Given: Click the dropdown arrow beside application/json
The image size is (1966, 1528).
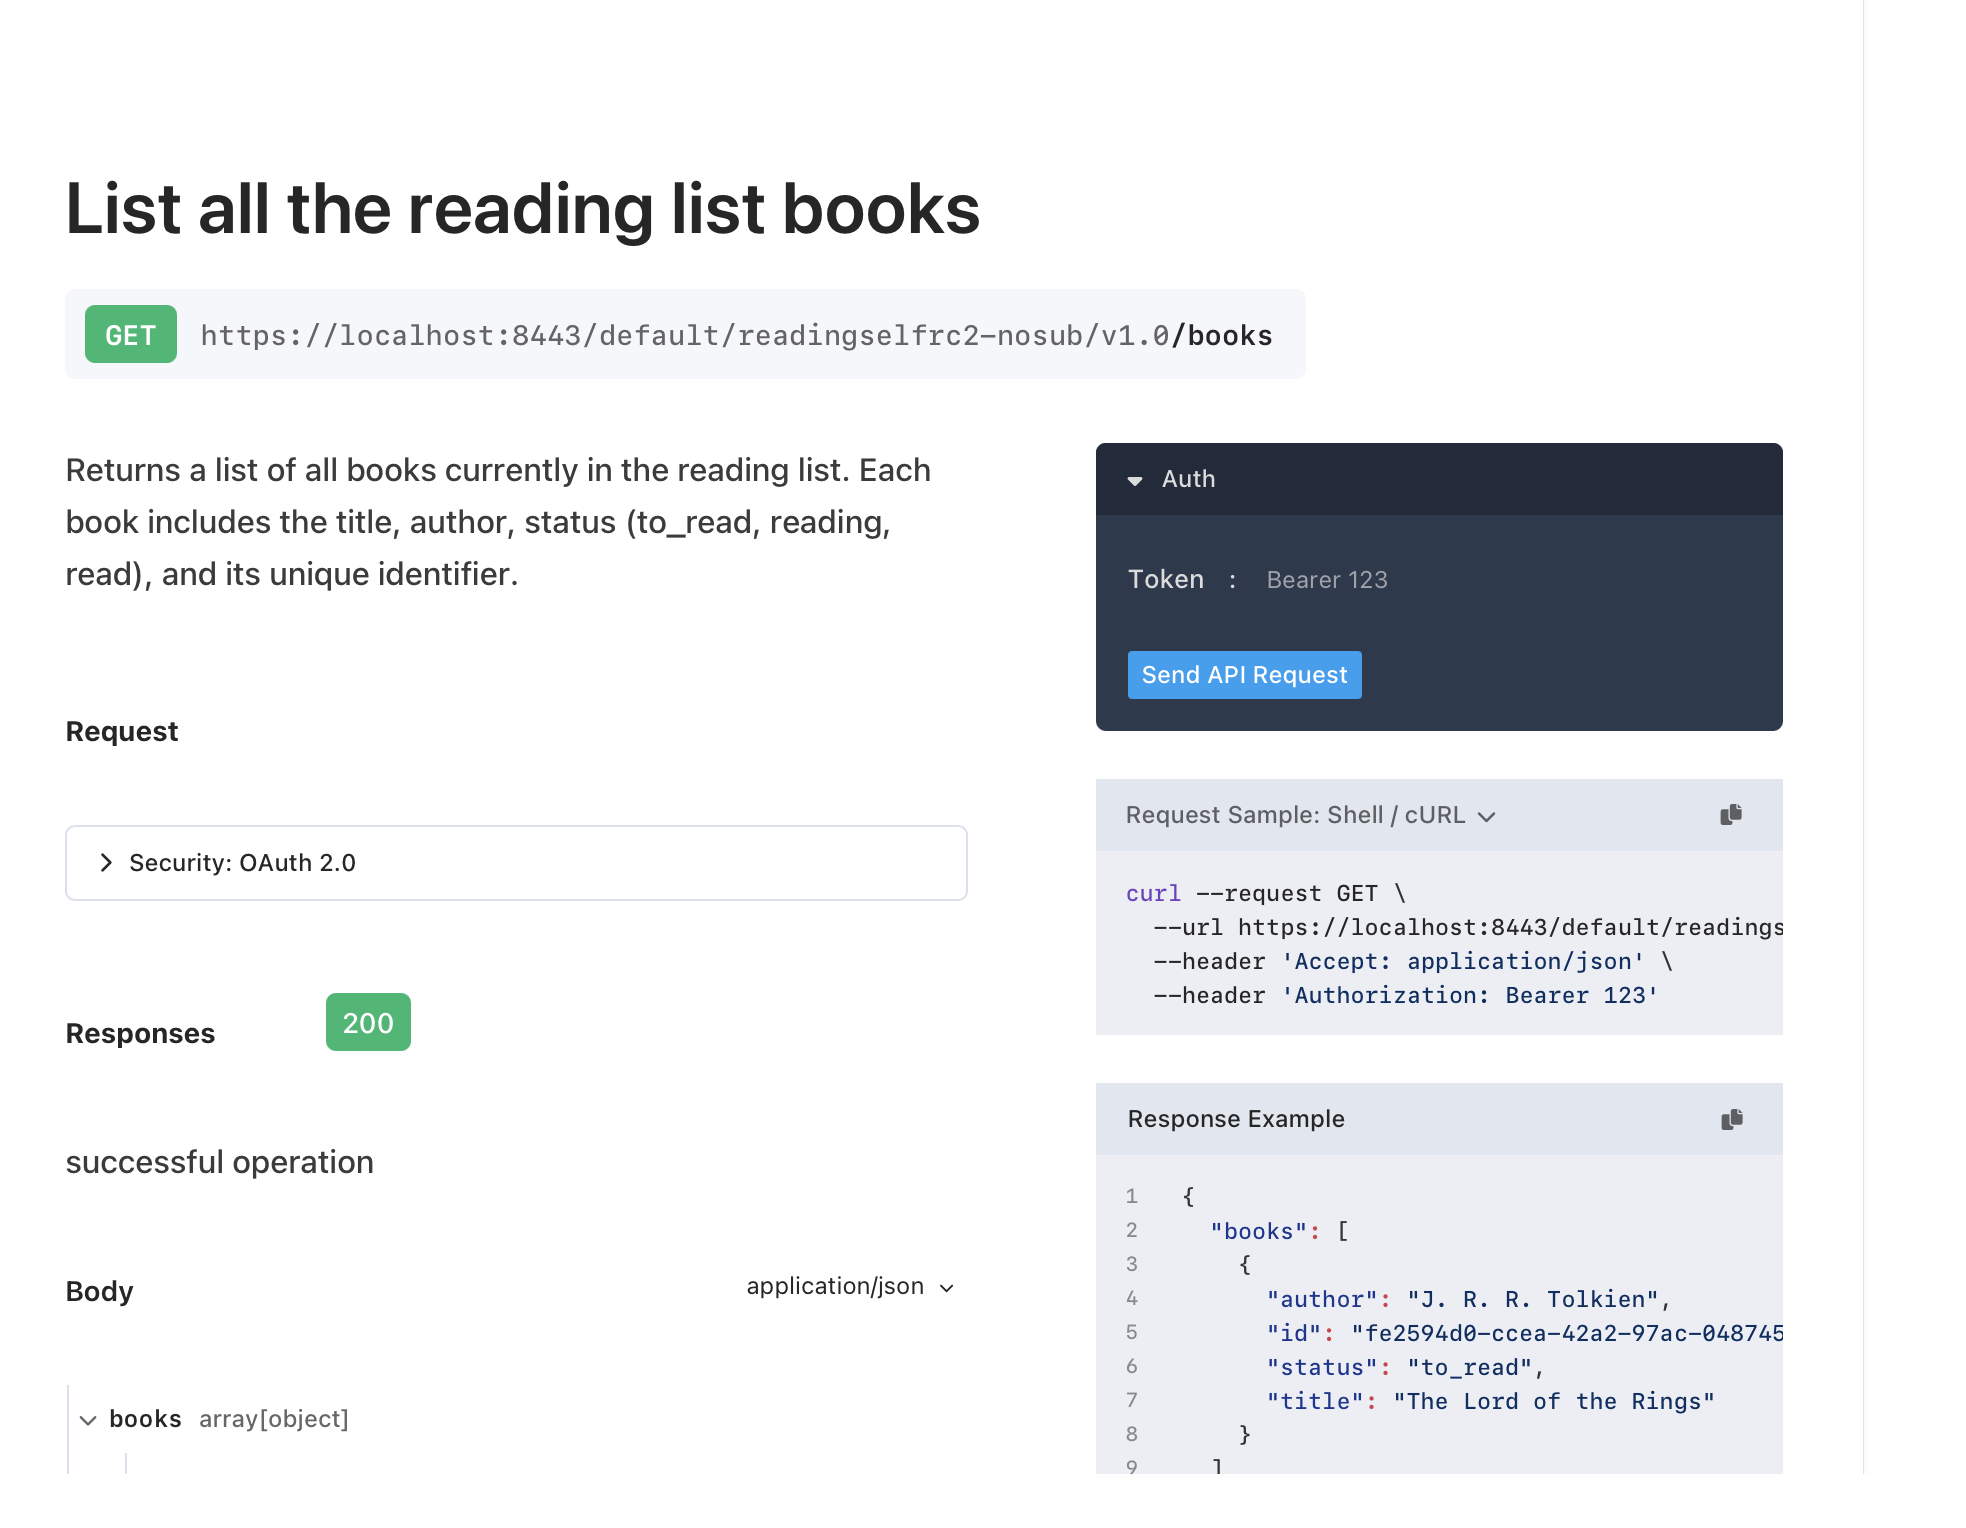Looking at the screenshot, I should pyautogui.click(x=946, y=1288).
